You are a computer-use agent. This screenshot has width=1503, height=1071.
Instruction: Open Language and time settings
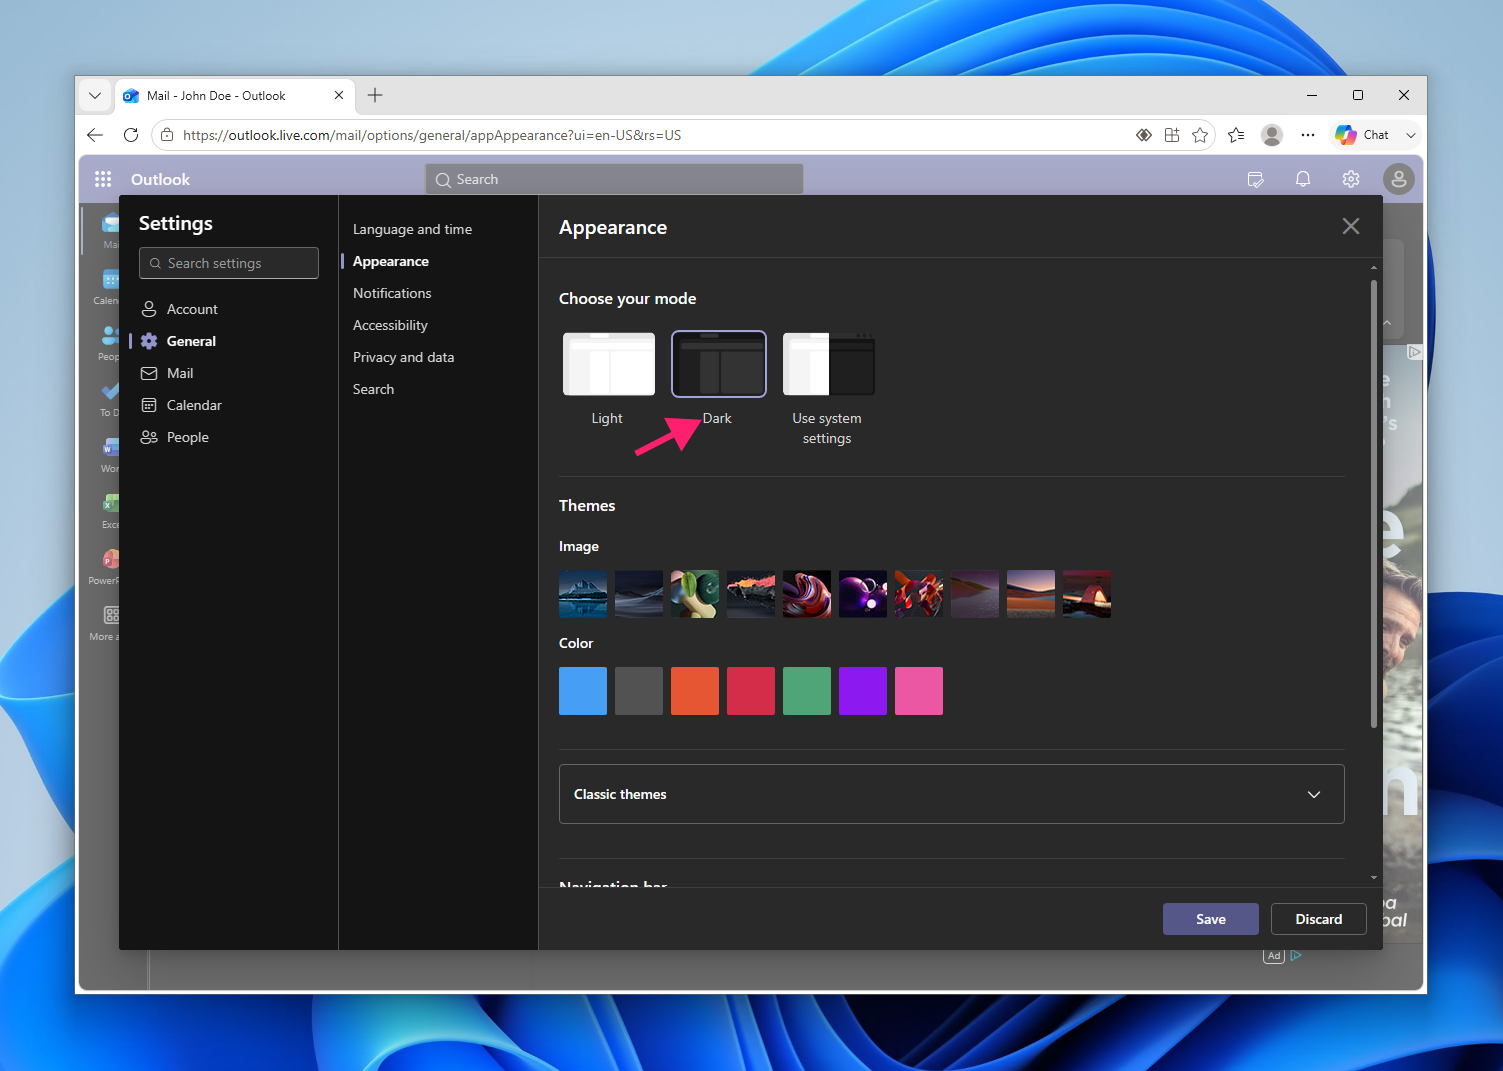coord(412,229)
